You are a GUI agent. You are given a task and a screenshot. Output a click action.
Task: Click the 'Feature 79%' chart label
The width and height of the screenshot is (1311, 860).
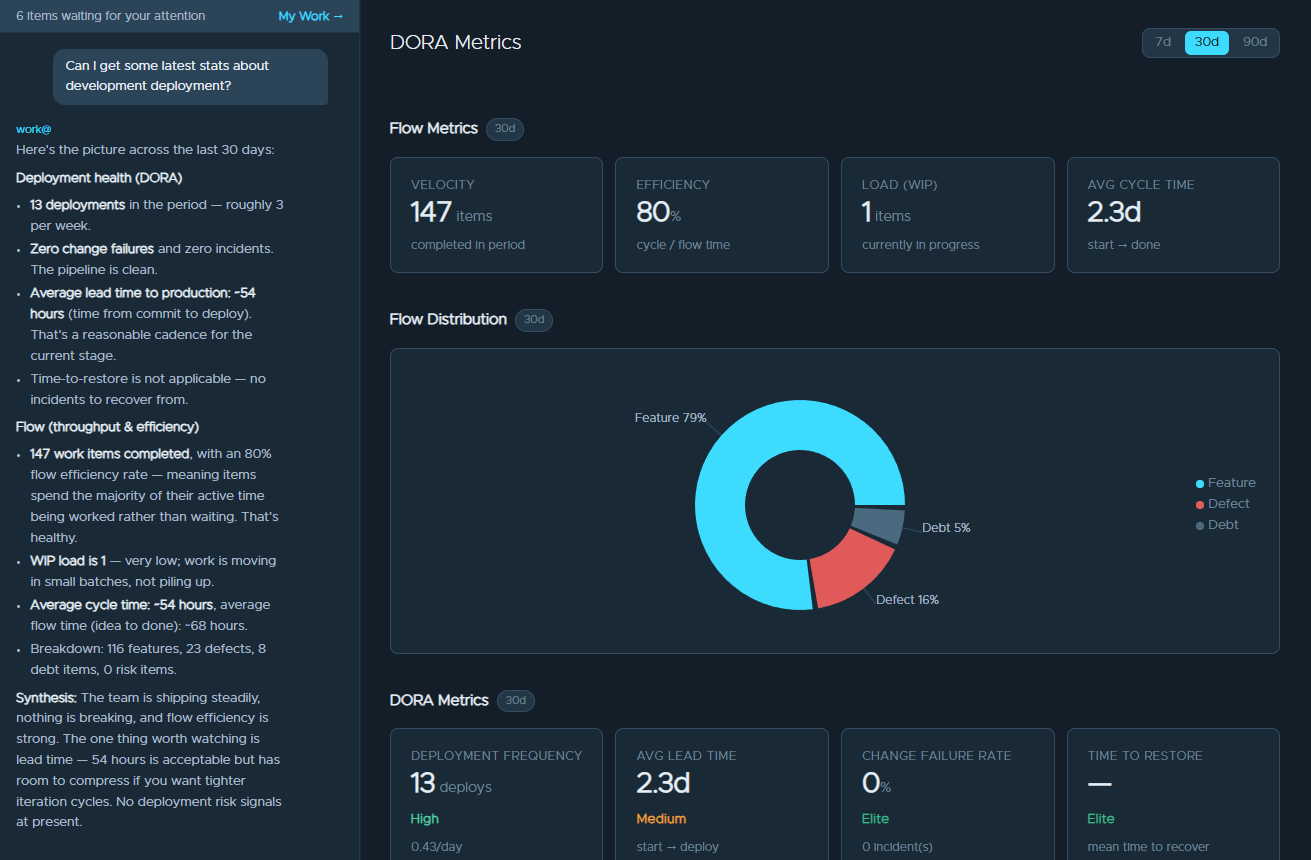670,417
